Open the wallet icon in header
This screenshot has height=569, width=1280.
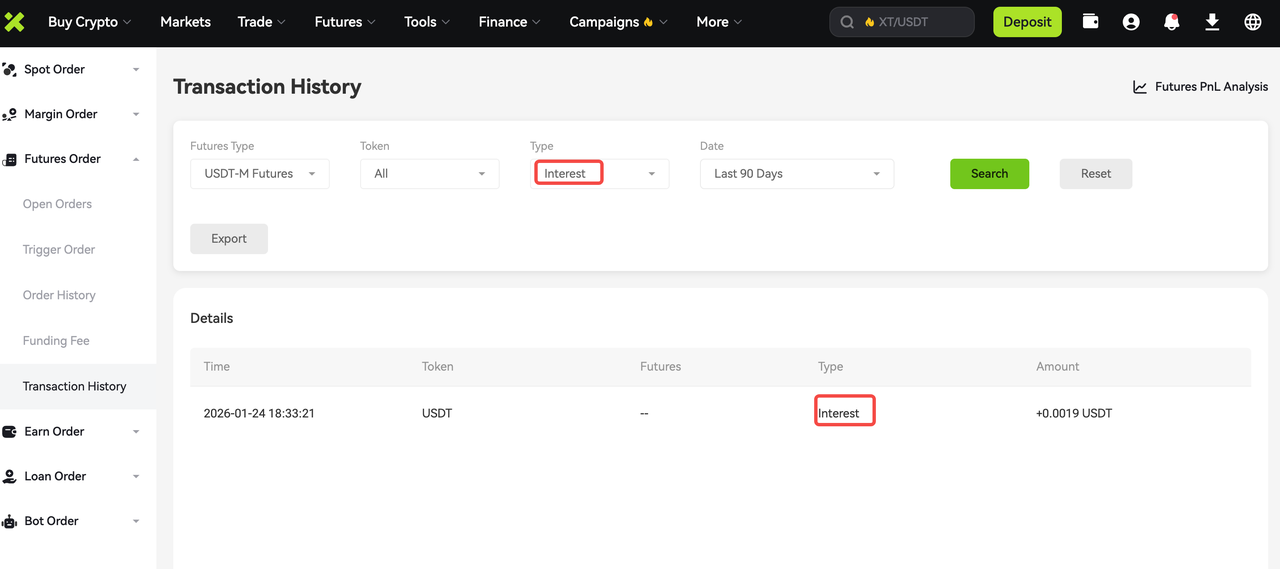pyautogui.click(x=1091, y=22)
